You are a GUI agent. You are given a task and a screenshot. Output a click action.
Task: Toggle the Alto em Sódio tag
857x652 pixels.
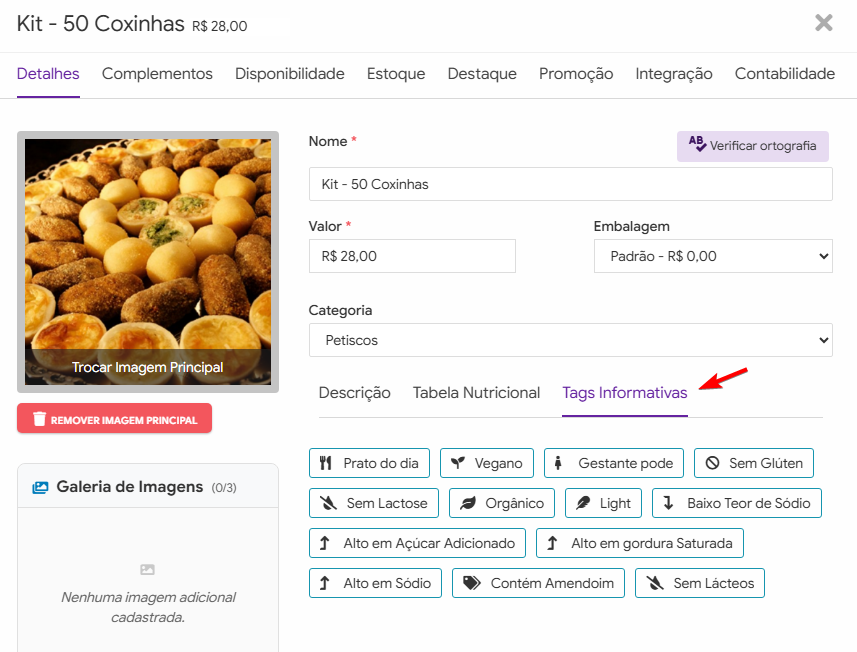(375, 583)
